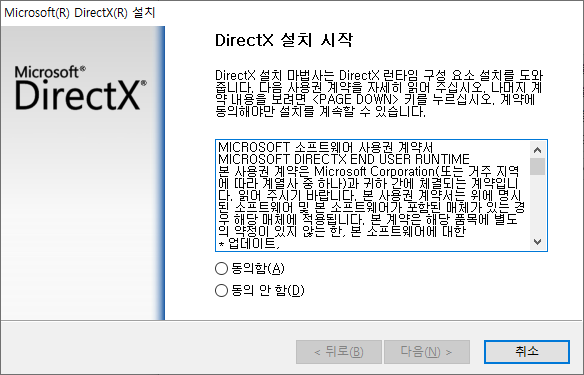Cancel setup with the 취소 button
This screenshot has width=584, height=375.
[527, 352]
